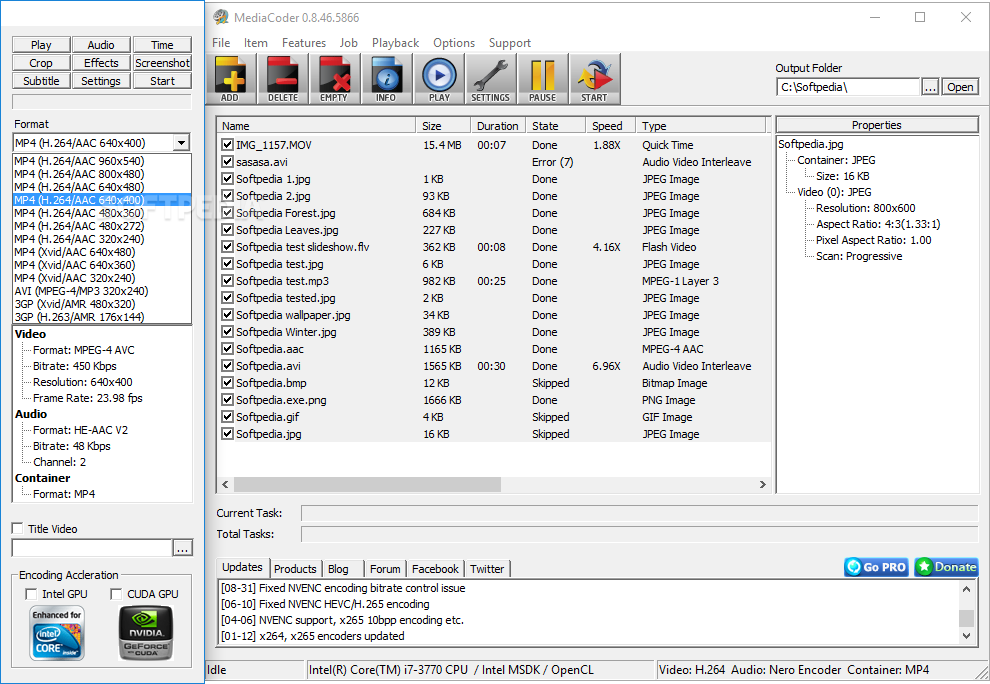Screen dimensions: 990x684
Task: Click the Donate star button
Action: pyautogui.click(x=946, y=567)
